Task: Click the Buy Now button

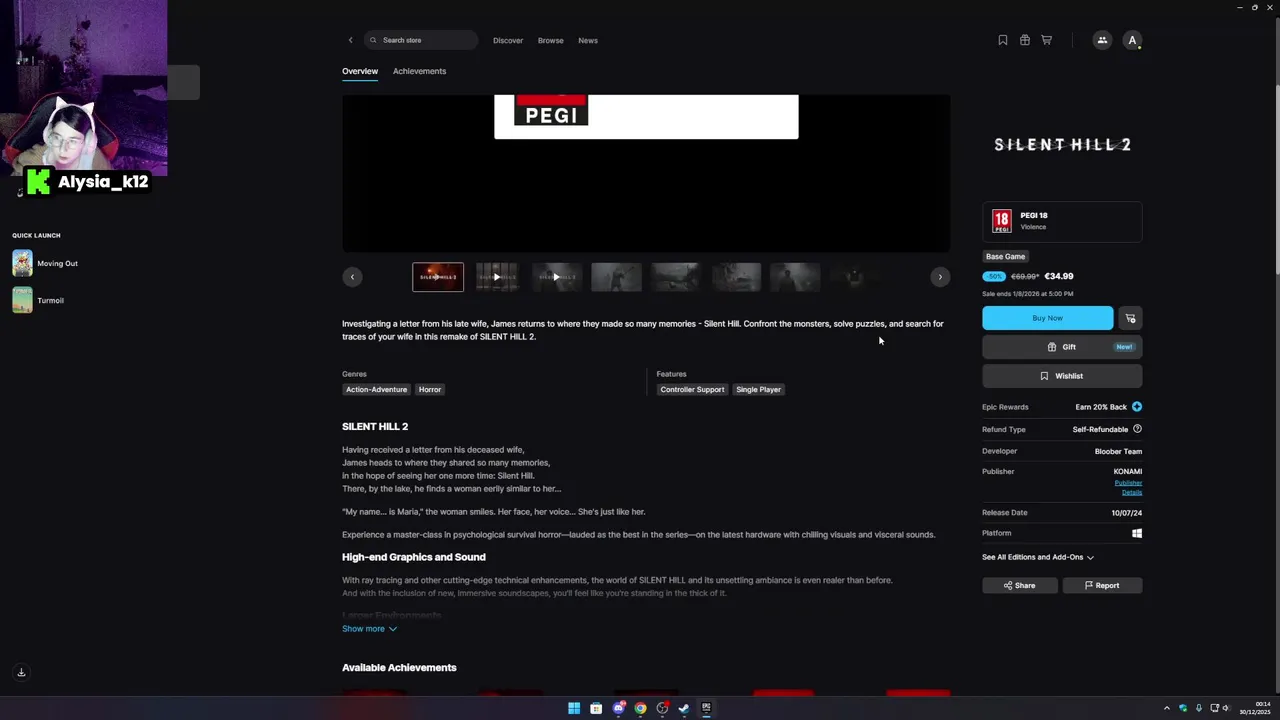Action: tap(1047, 318)
